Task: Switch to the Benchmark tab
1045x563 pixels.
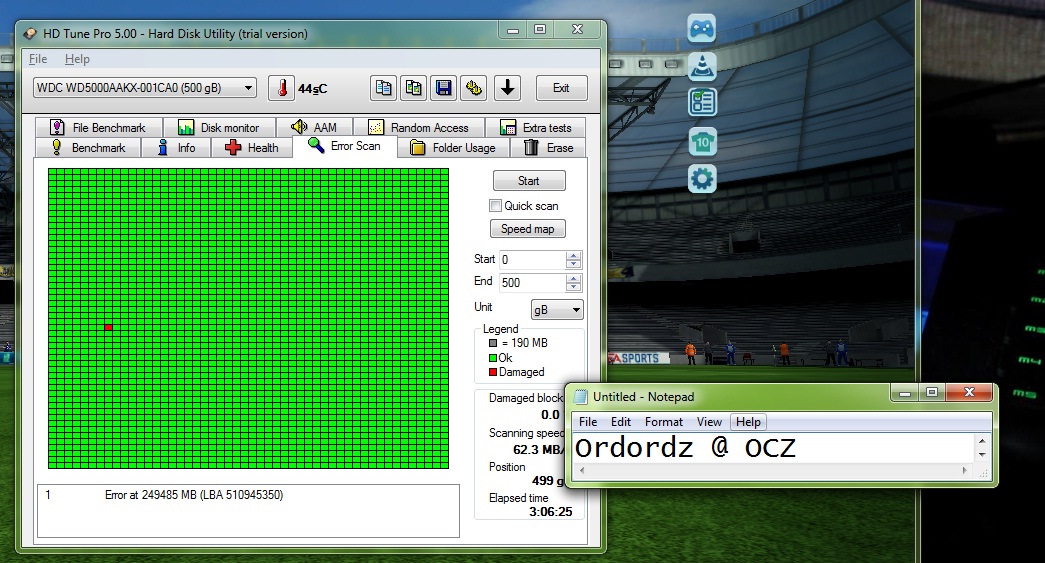Action: coord(88,148)
